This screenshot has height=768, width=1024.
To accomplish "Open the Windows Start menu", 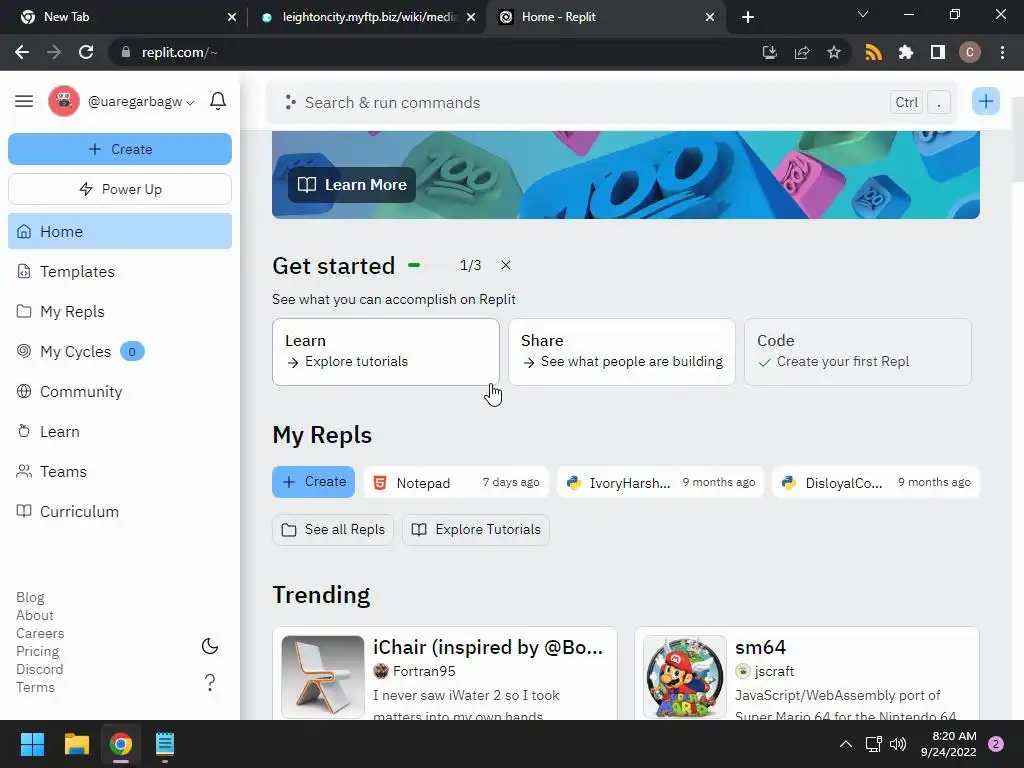I will point(32,744).
